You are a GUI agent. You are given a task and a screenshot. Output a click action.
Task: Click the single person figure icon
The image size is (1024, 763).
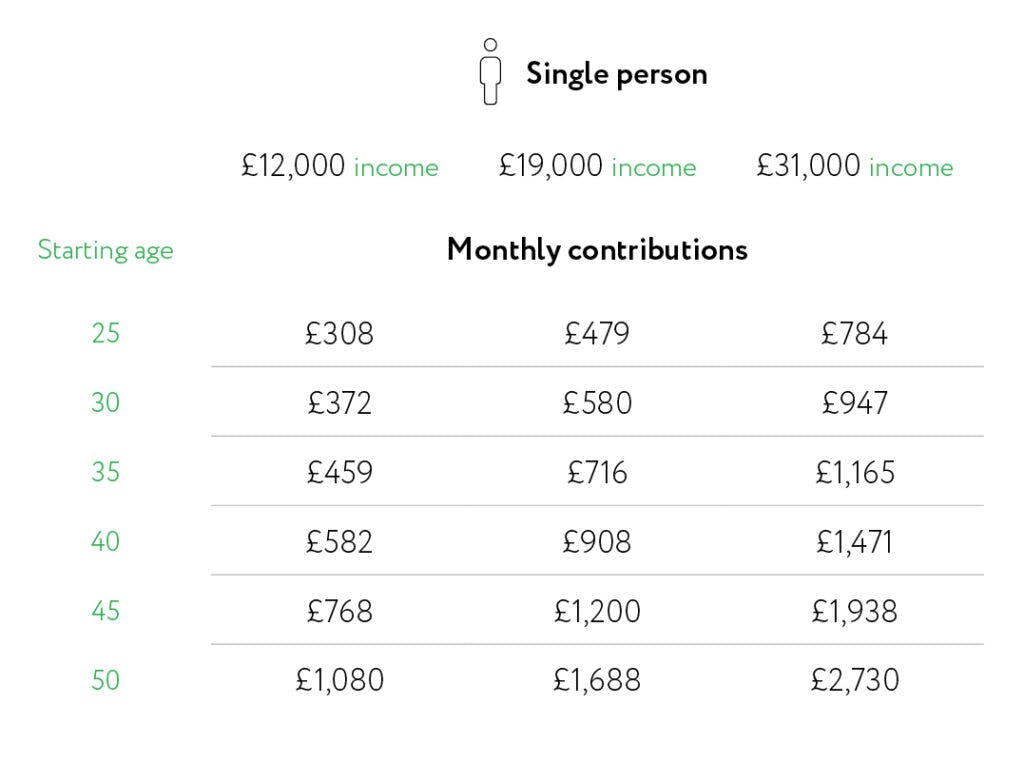click(490, 72)
